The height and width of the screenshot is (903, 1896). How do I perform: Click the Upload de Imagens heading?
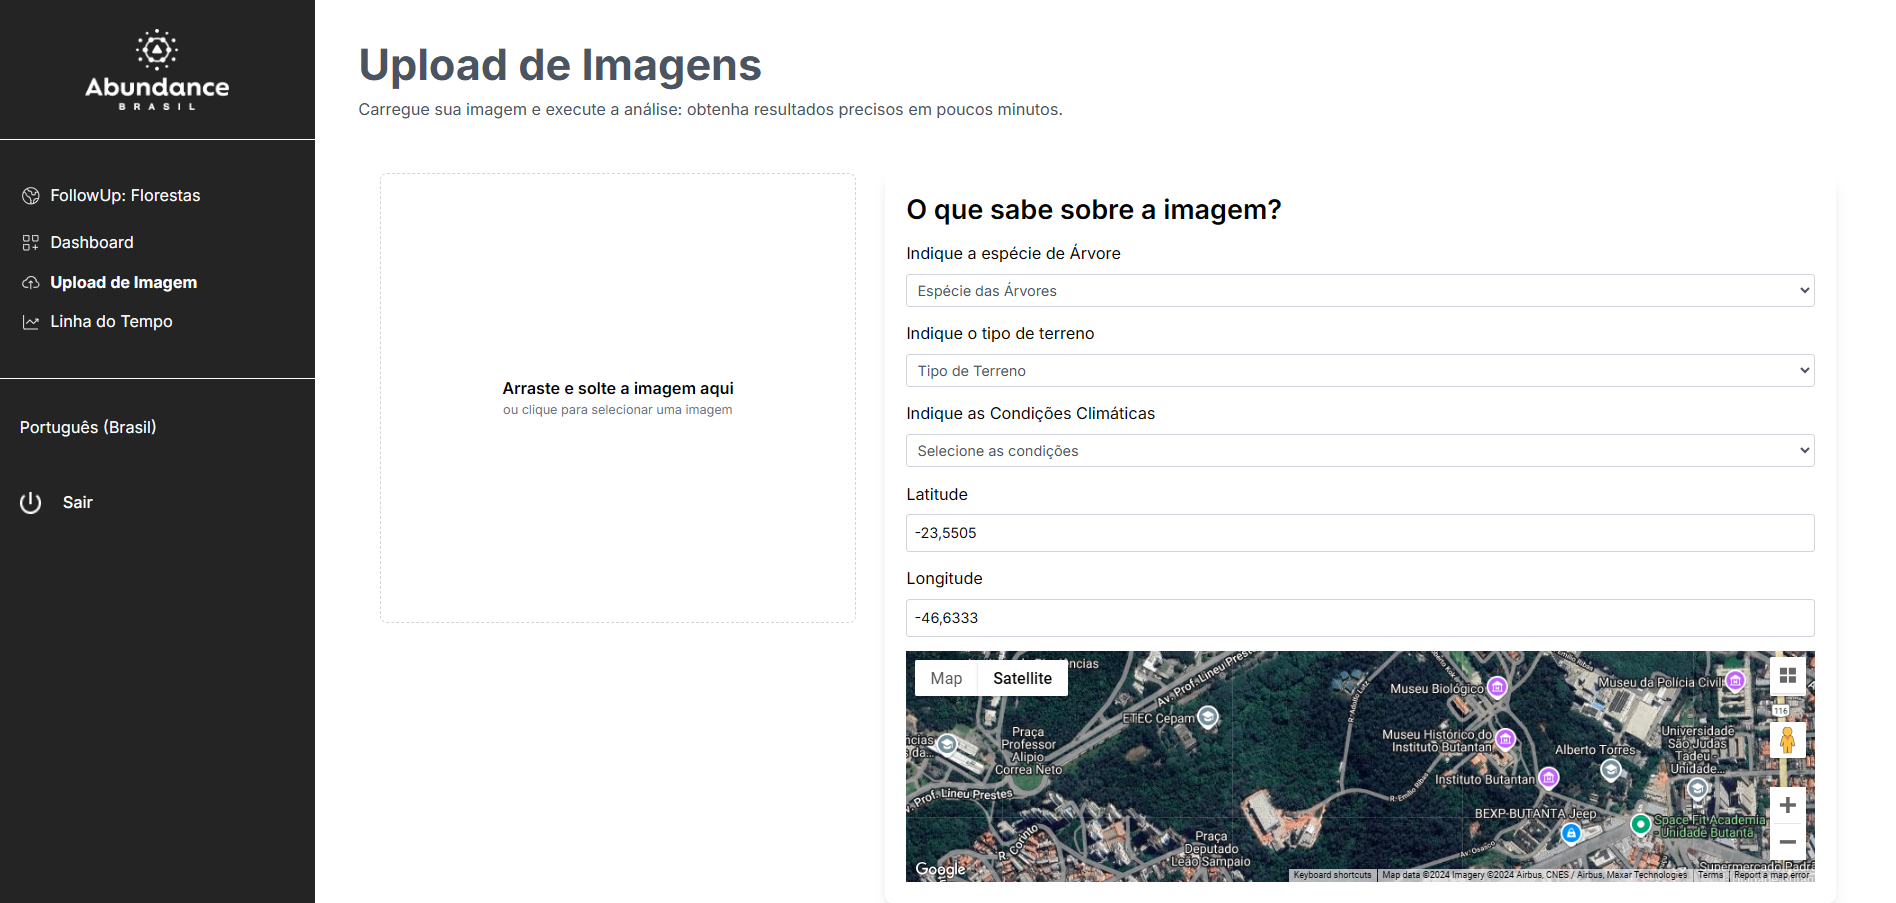560,65
